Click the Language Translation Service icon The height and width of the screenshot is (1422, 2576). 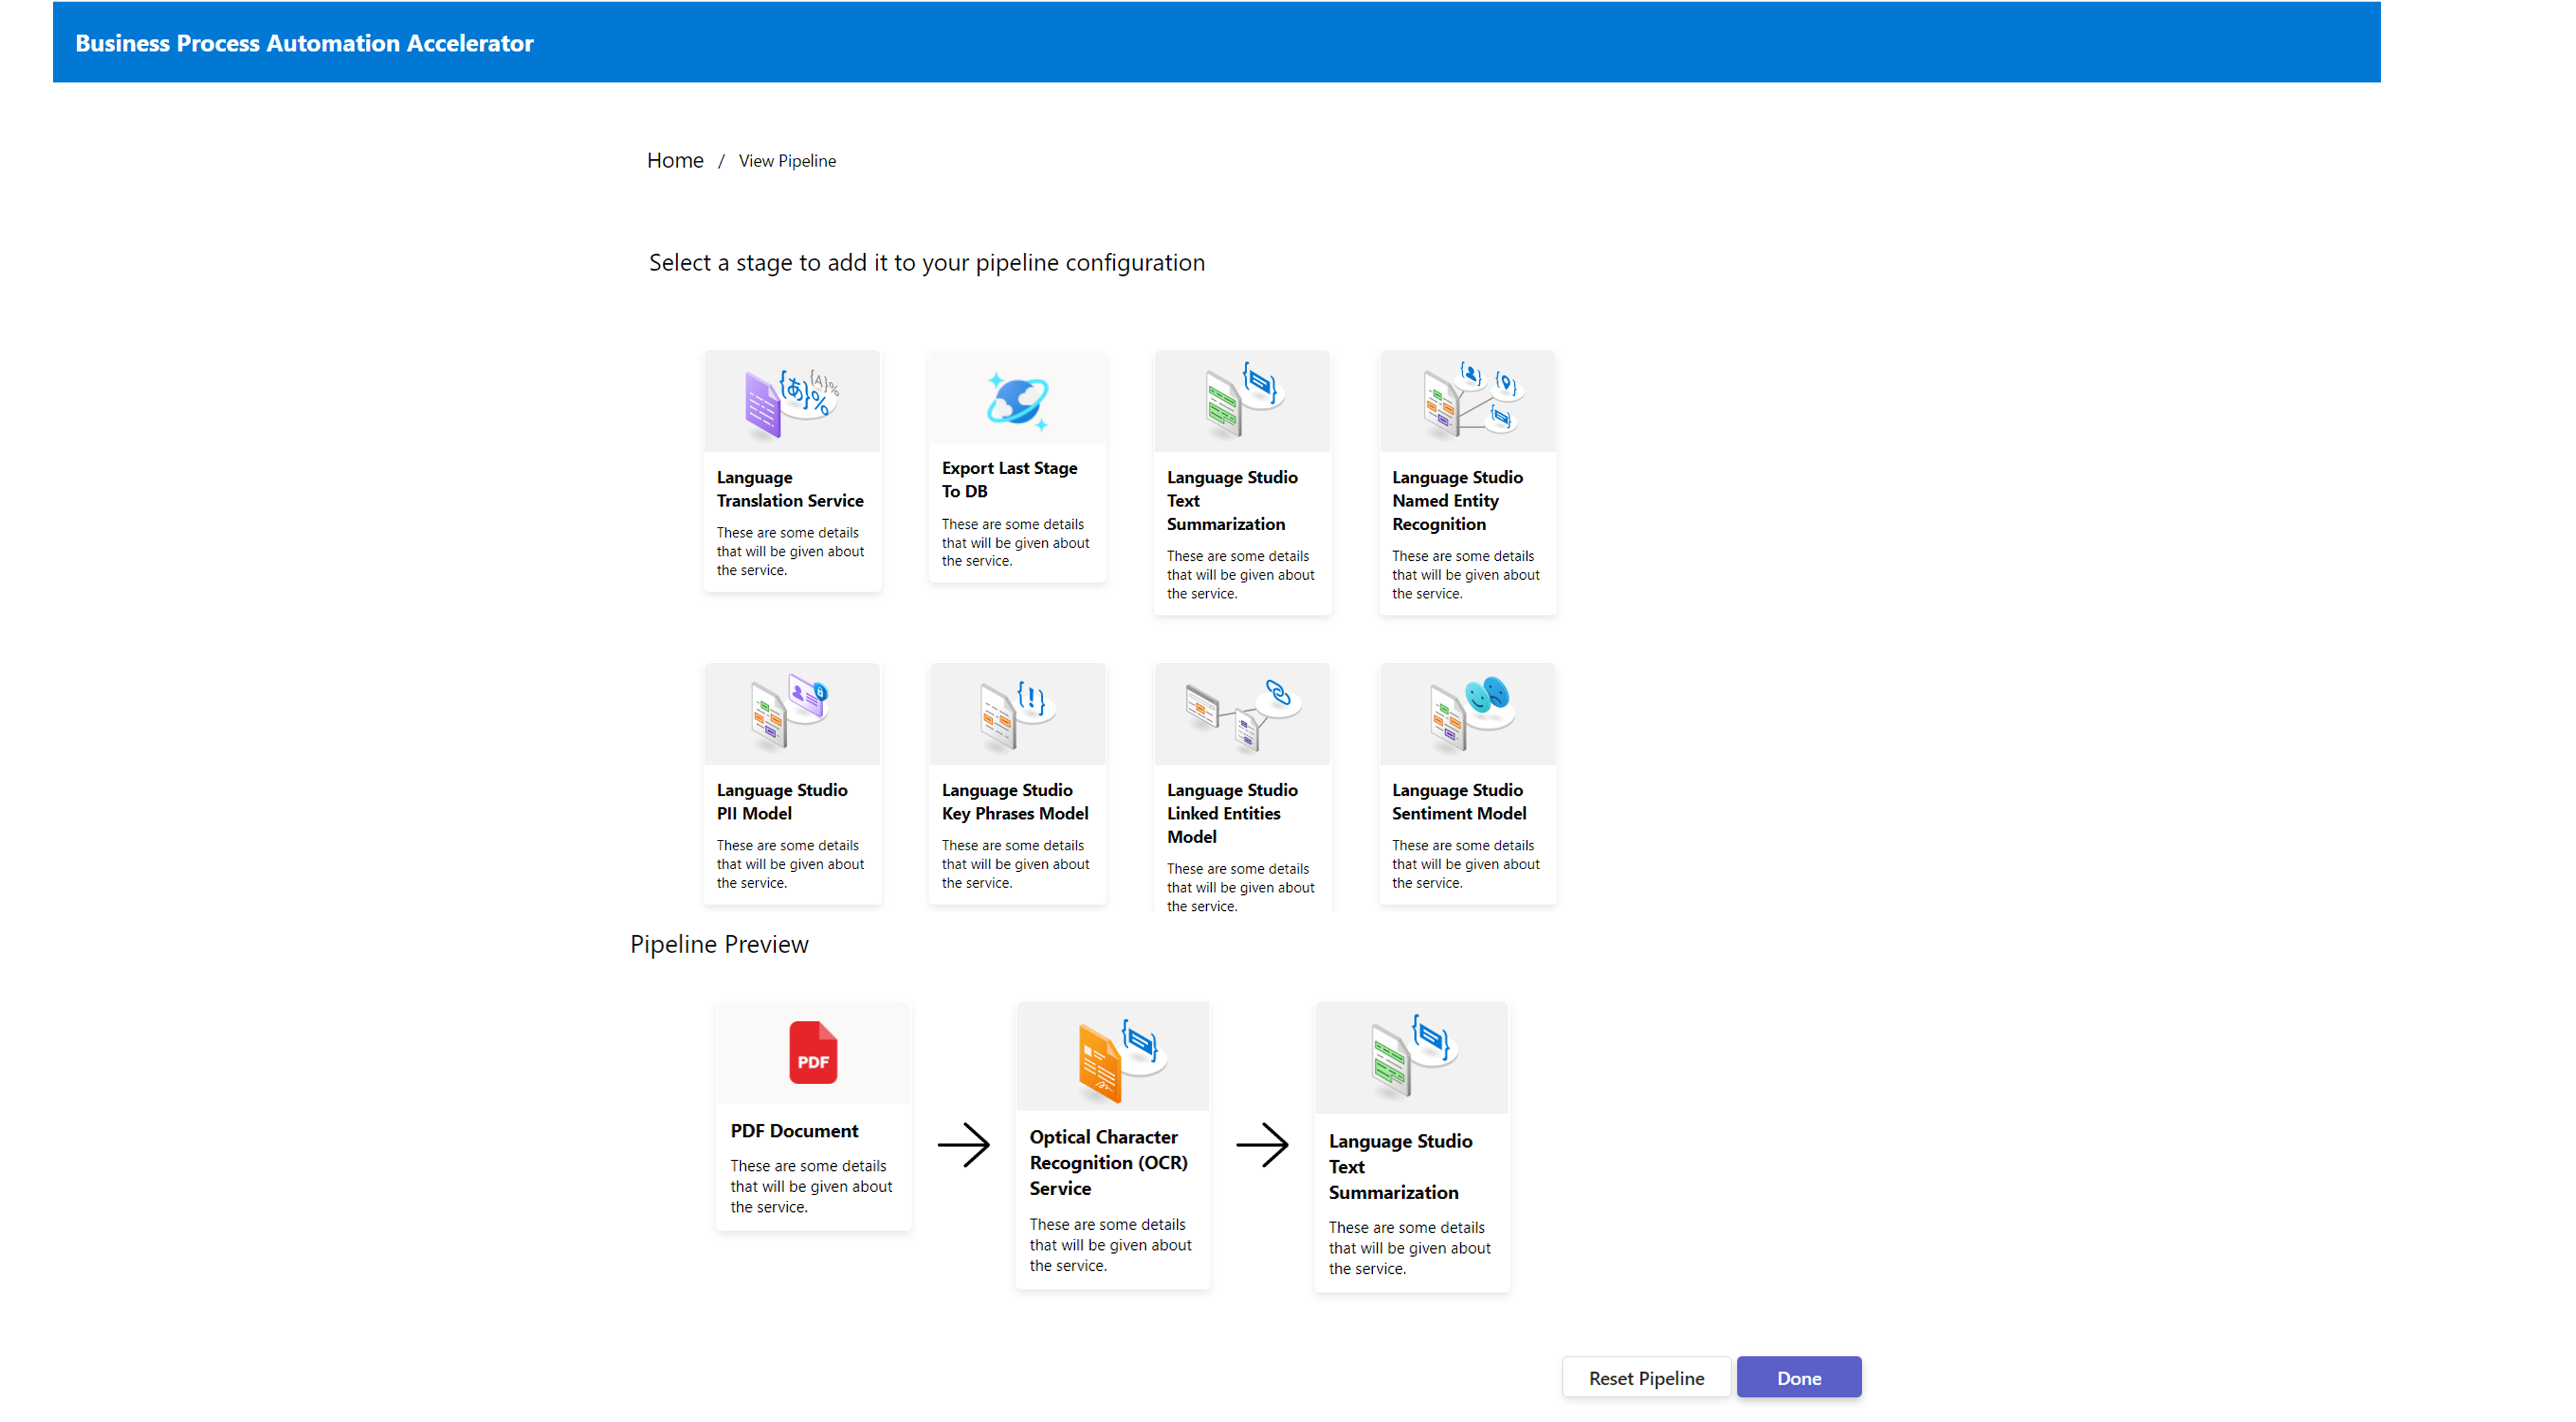[x=790, y=402]
